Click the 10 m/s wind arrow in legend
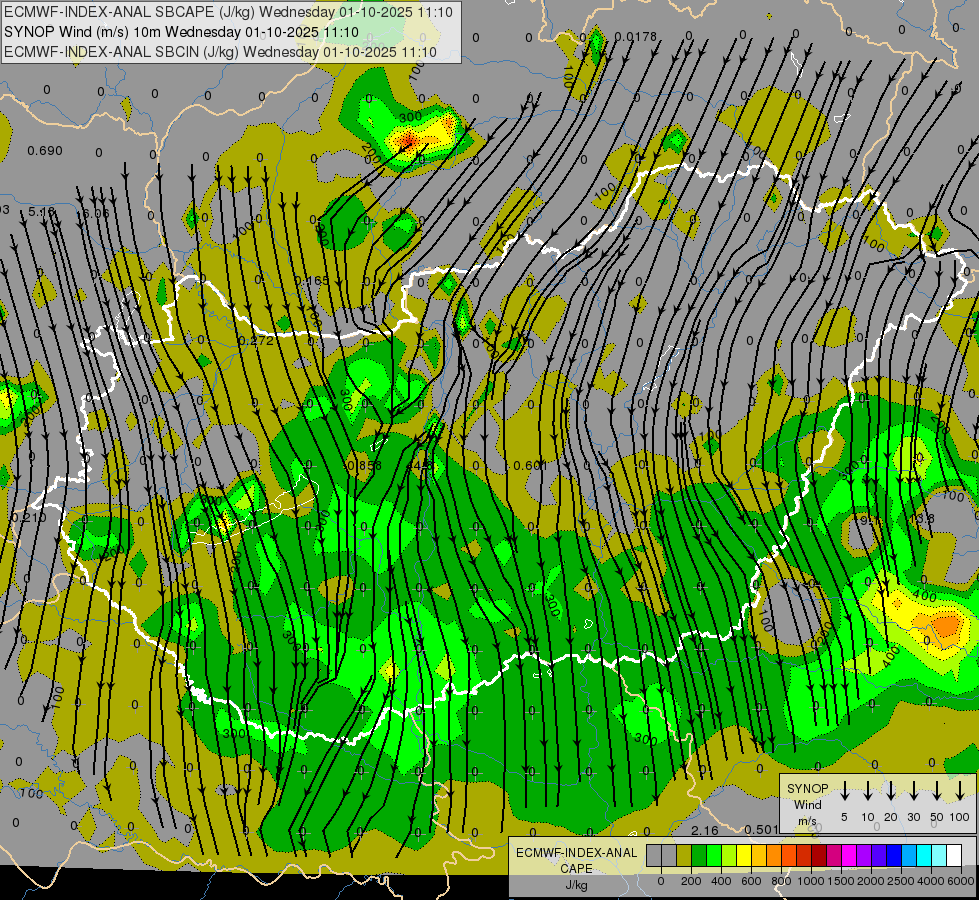 coord(867,791)
